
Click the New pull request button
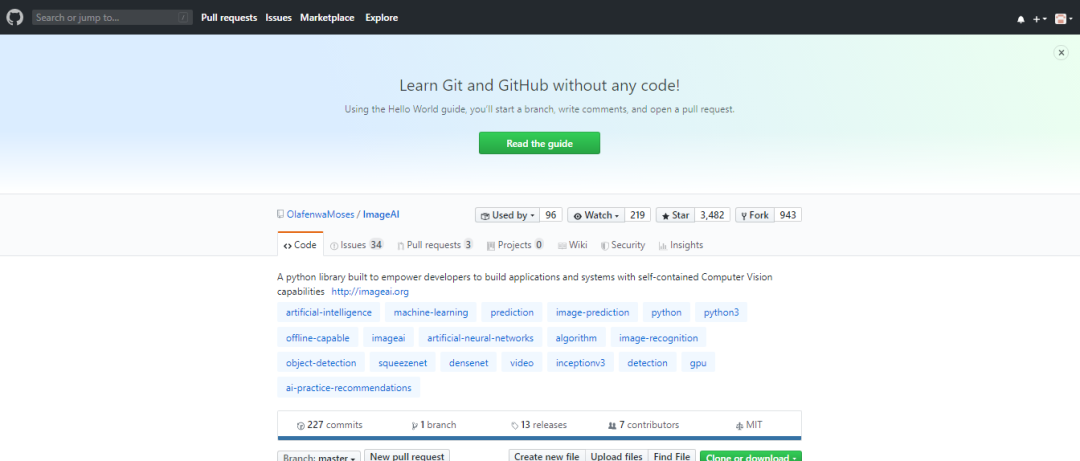pos(407,455)
